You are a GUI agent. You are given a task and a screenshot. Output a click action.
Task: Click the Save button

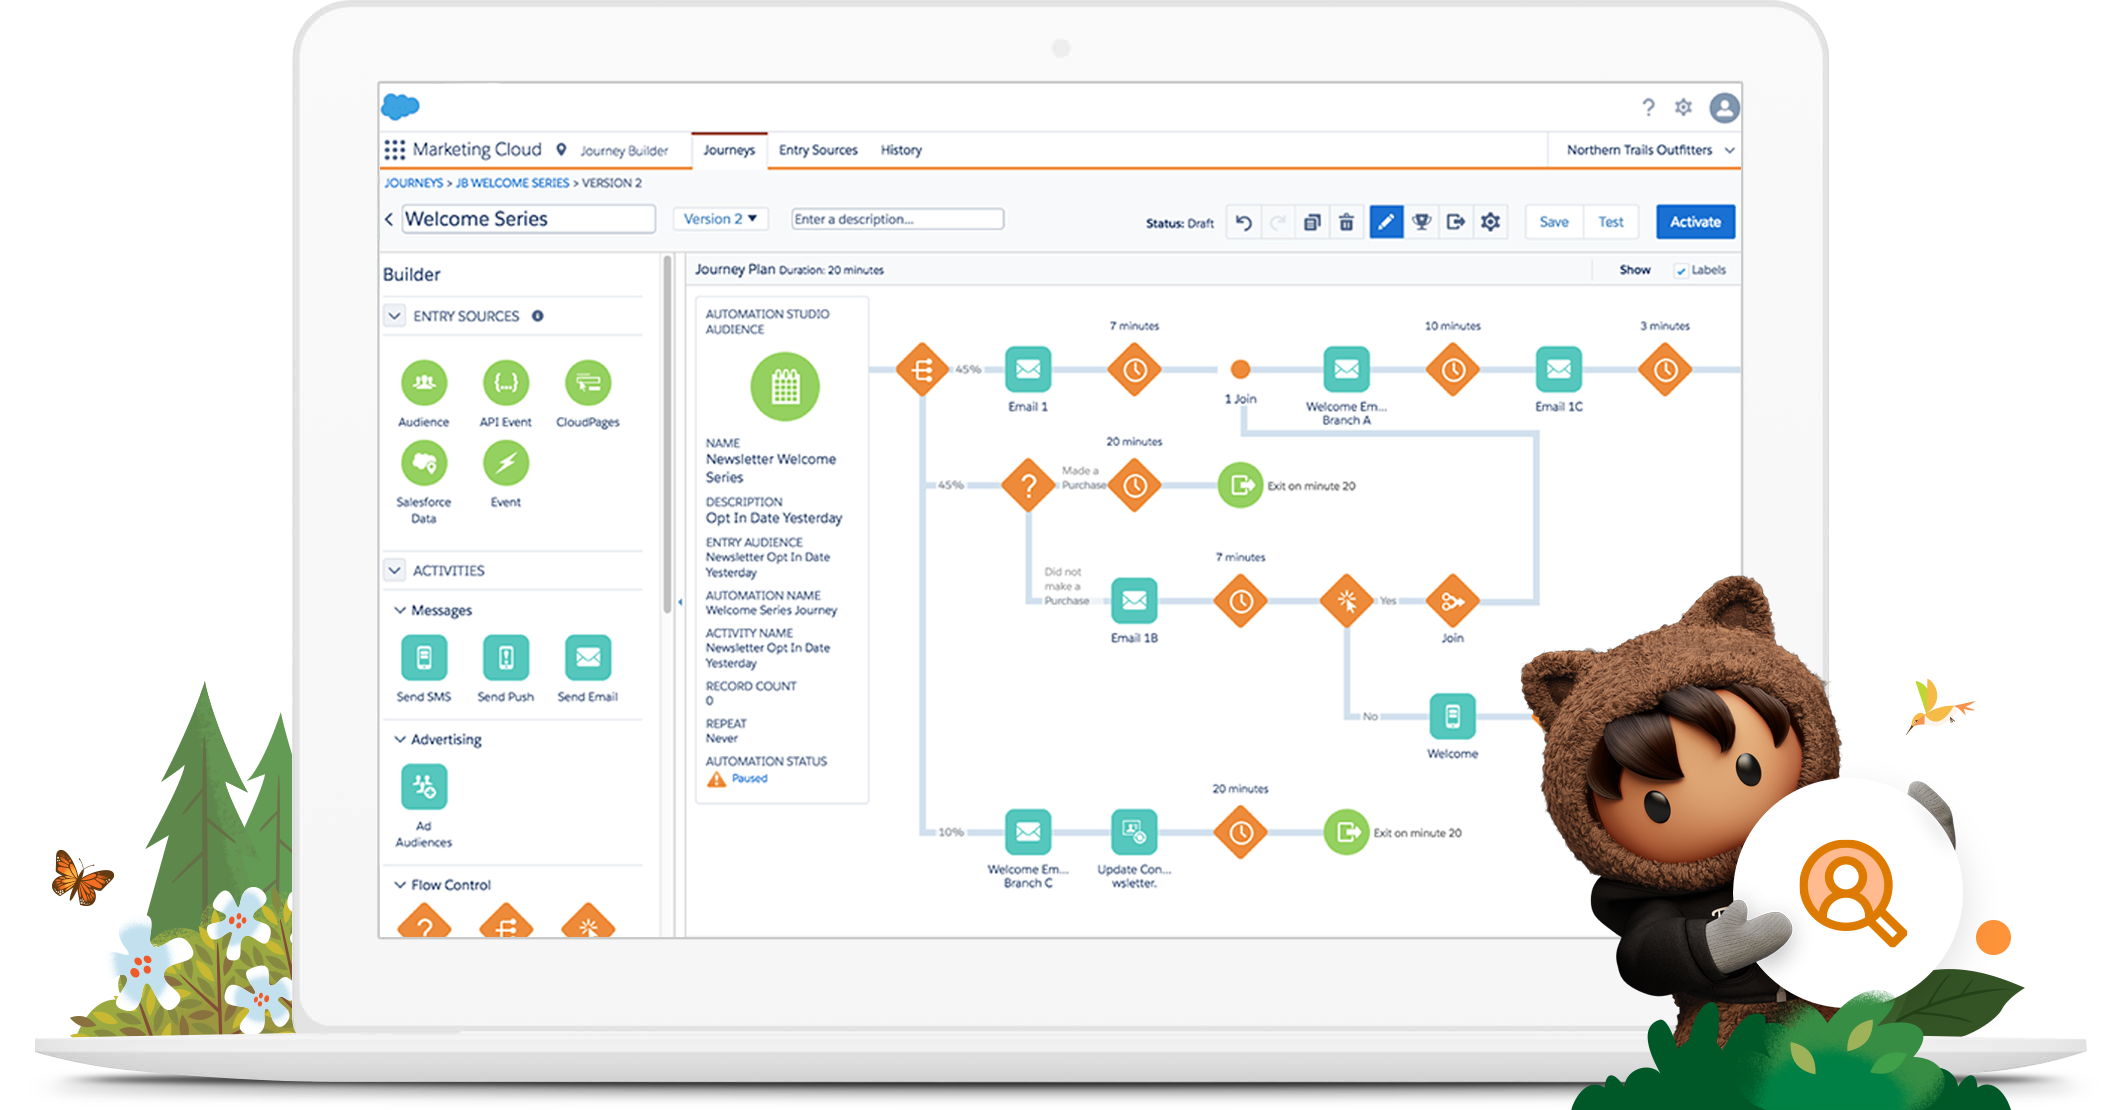(x=1553, y=222)
